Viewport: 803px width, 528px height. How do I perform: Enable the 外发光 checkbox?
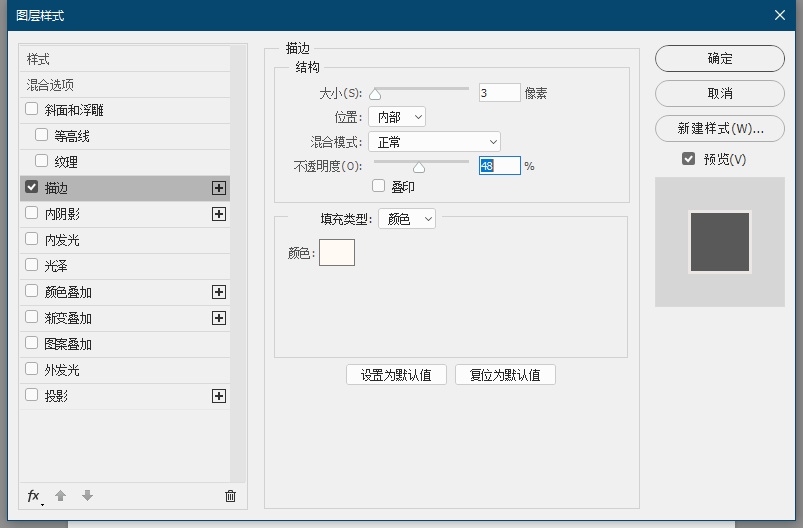pos(32,369)
